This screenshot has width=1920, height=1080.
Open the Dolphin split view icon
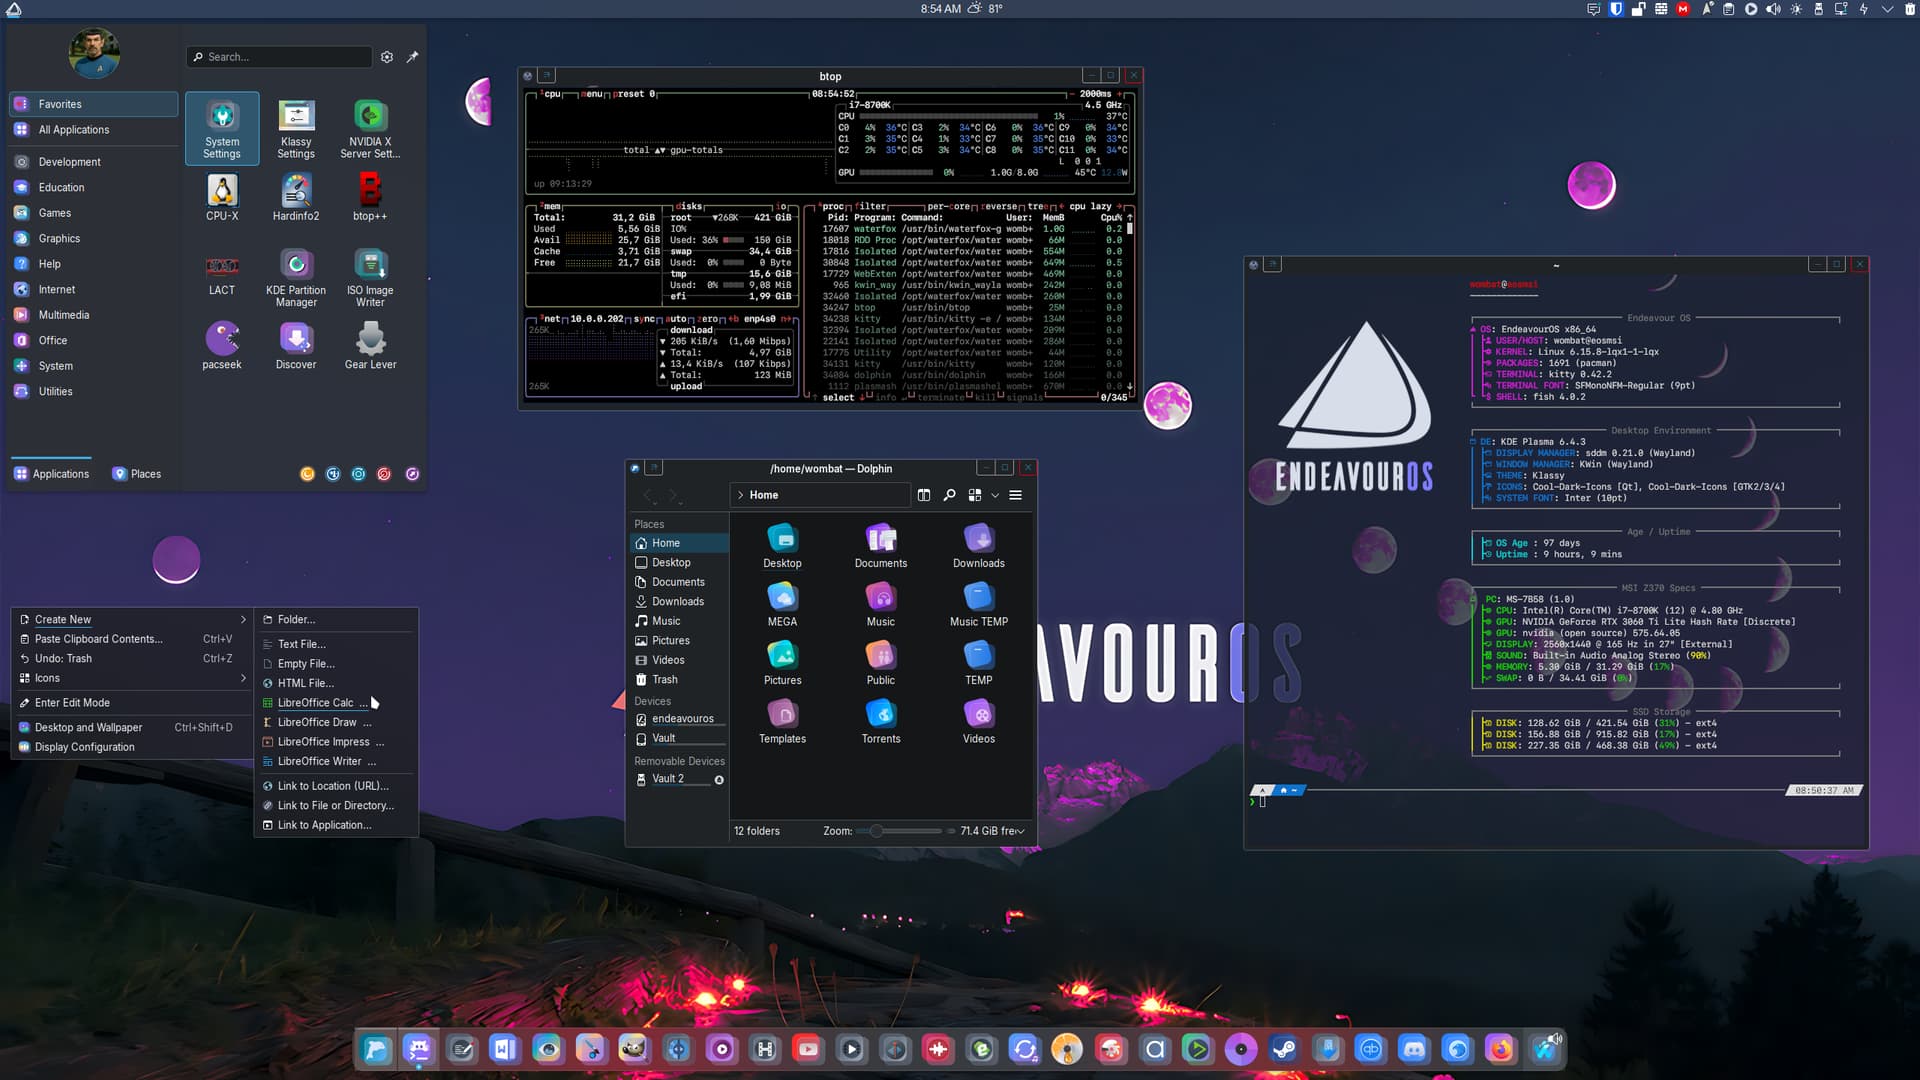pos(923,495)
